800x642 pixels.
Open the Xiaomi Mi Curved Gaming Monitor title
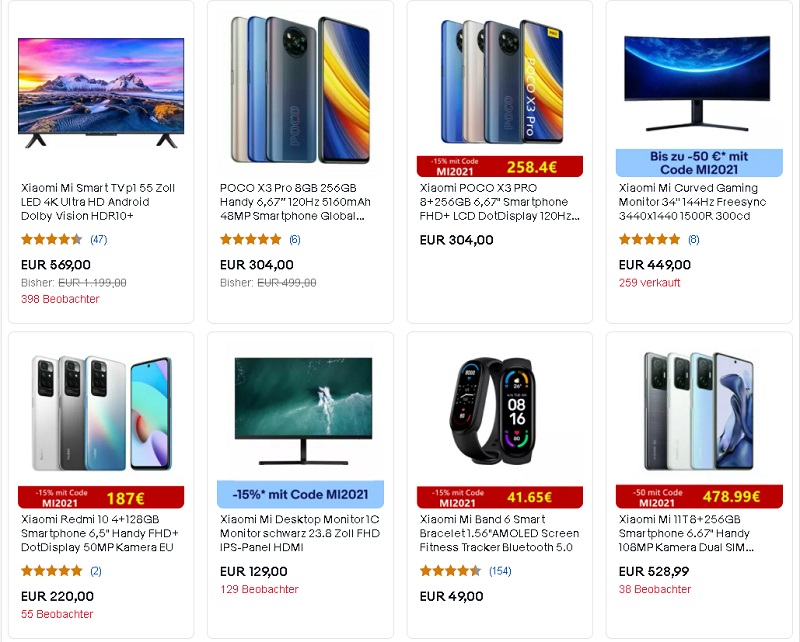[692, 202]
